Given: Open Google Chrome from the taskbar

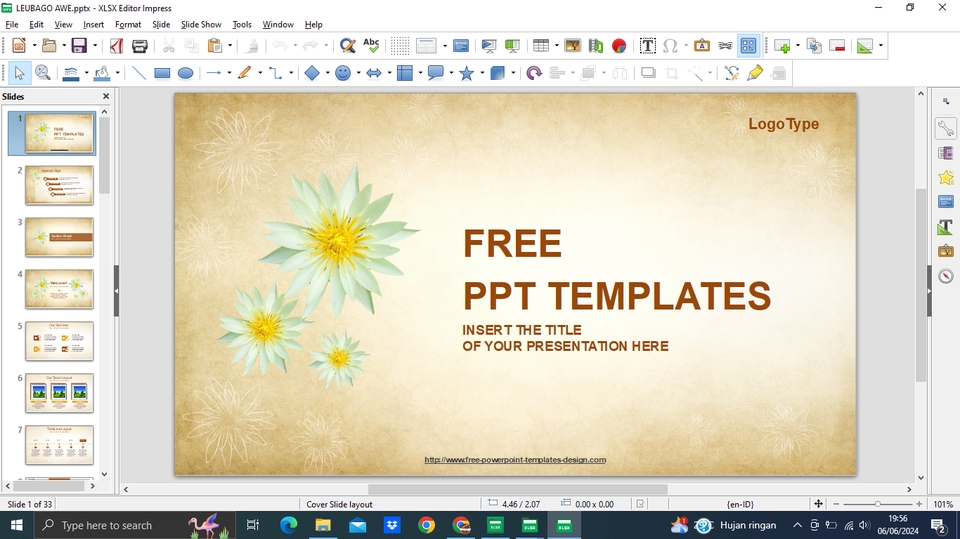Looking at the screenshot, I should pos(427,525).
